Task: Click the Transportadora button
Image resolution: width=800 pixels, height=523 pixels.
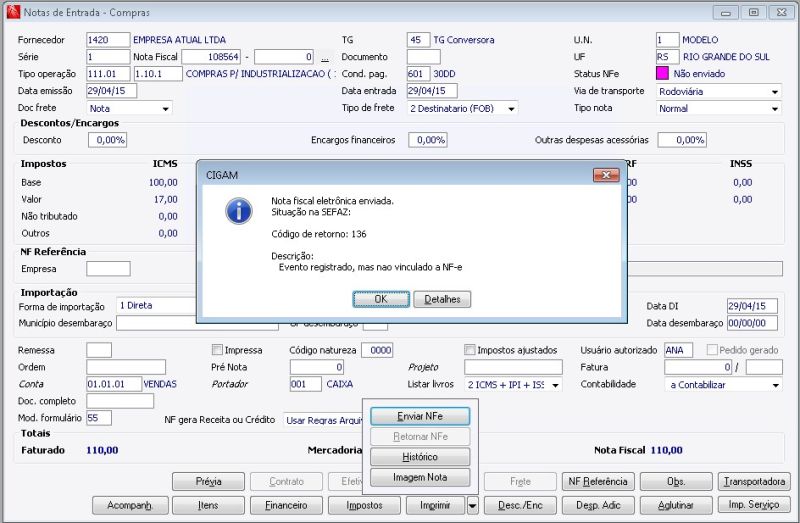Action: point(754,482)
